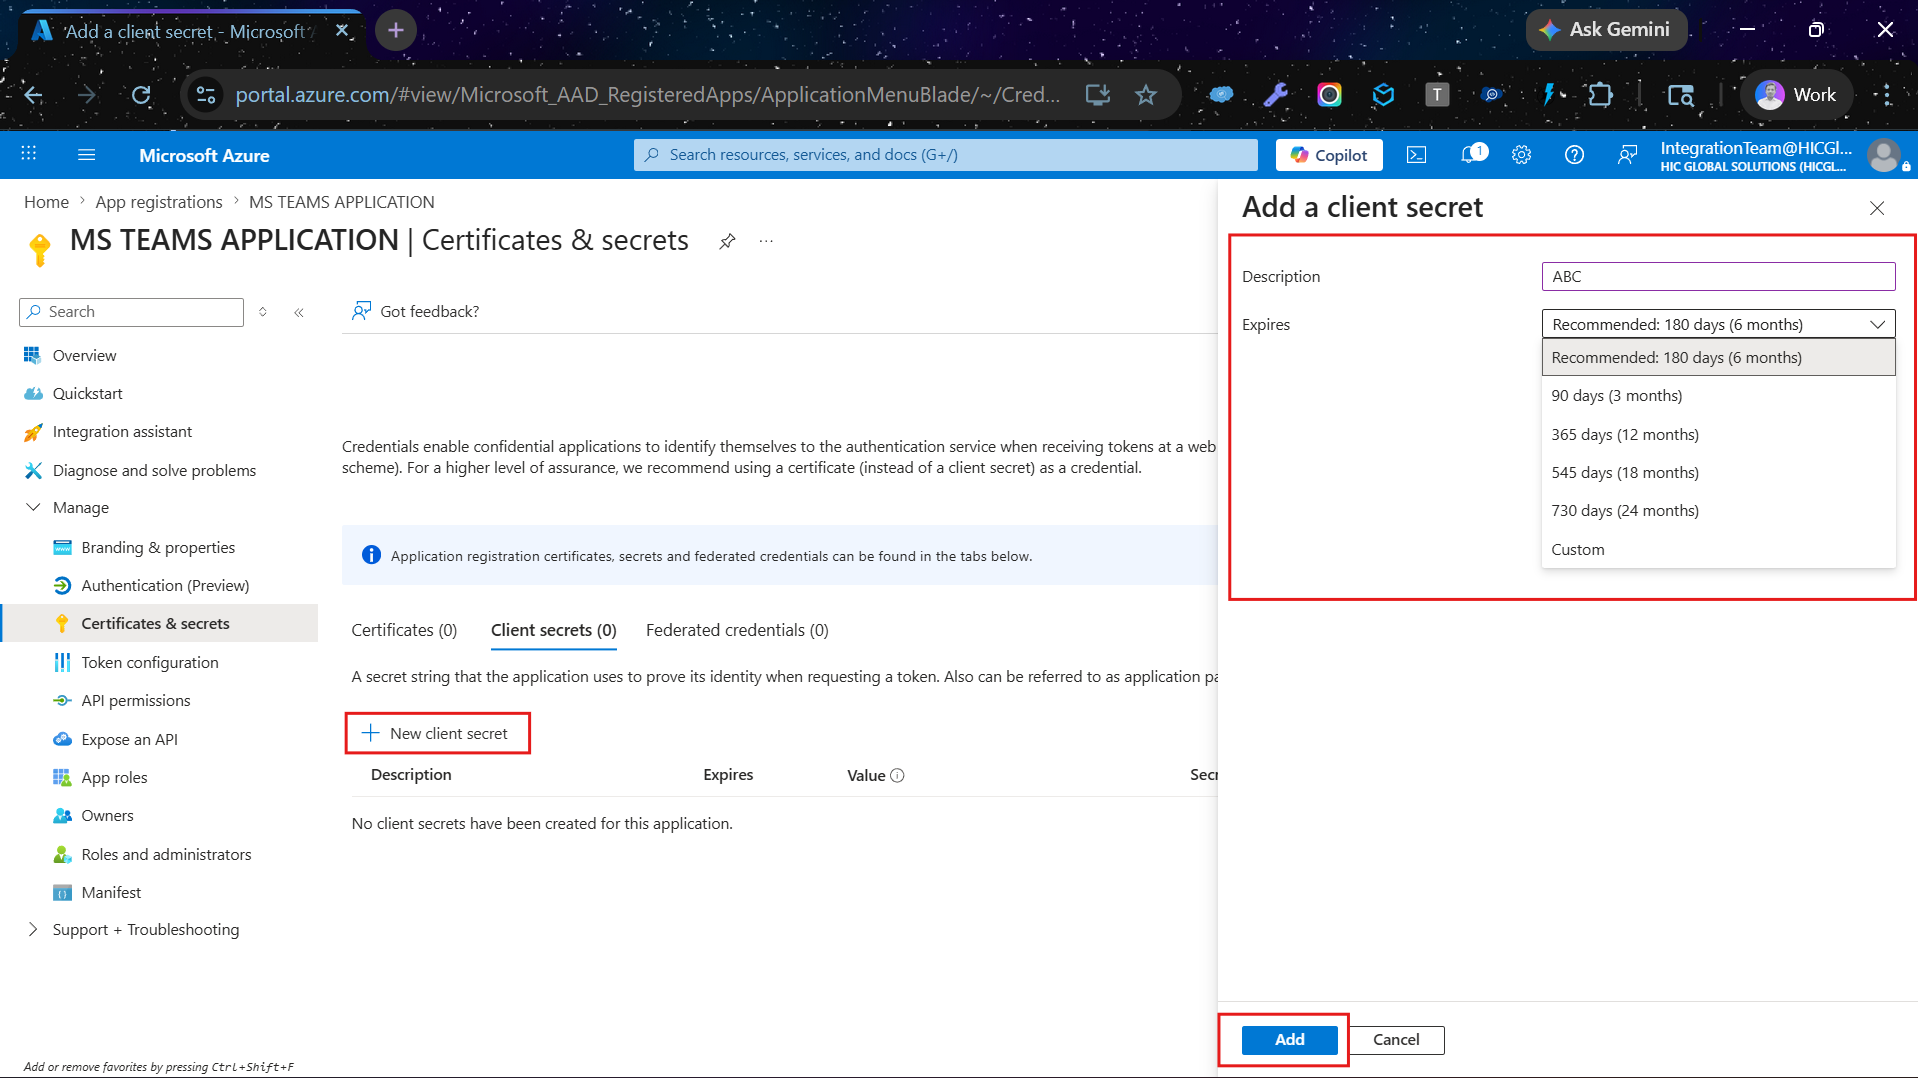This screenshot has width=1918, height=1078.
Task: Open the Azure portal hamburger menu
Action: [x=87, y=155]
